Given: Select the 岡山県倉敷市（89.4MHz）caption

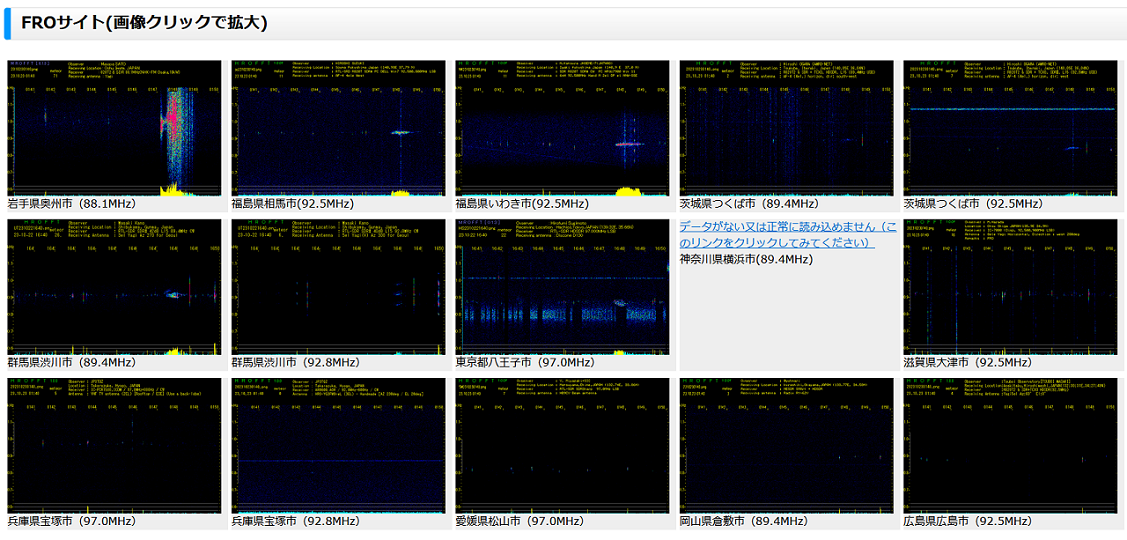Looking at the screenshot, I should (745, 521).
